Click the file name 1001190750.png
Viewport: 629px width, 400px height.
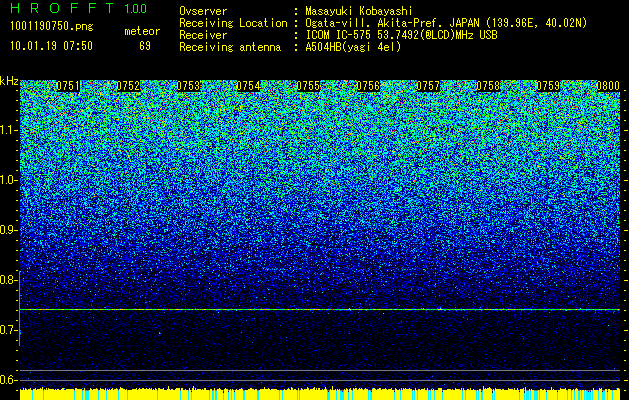pyautogui.click(x=52, y=27)
